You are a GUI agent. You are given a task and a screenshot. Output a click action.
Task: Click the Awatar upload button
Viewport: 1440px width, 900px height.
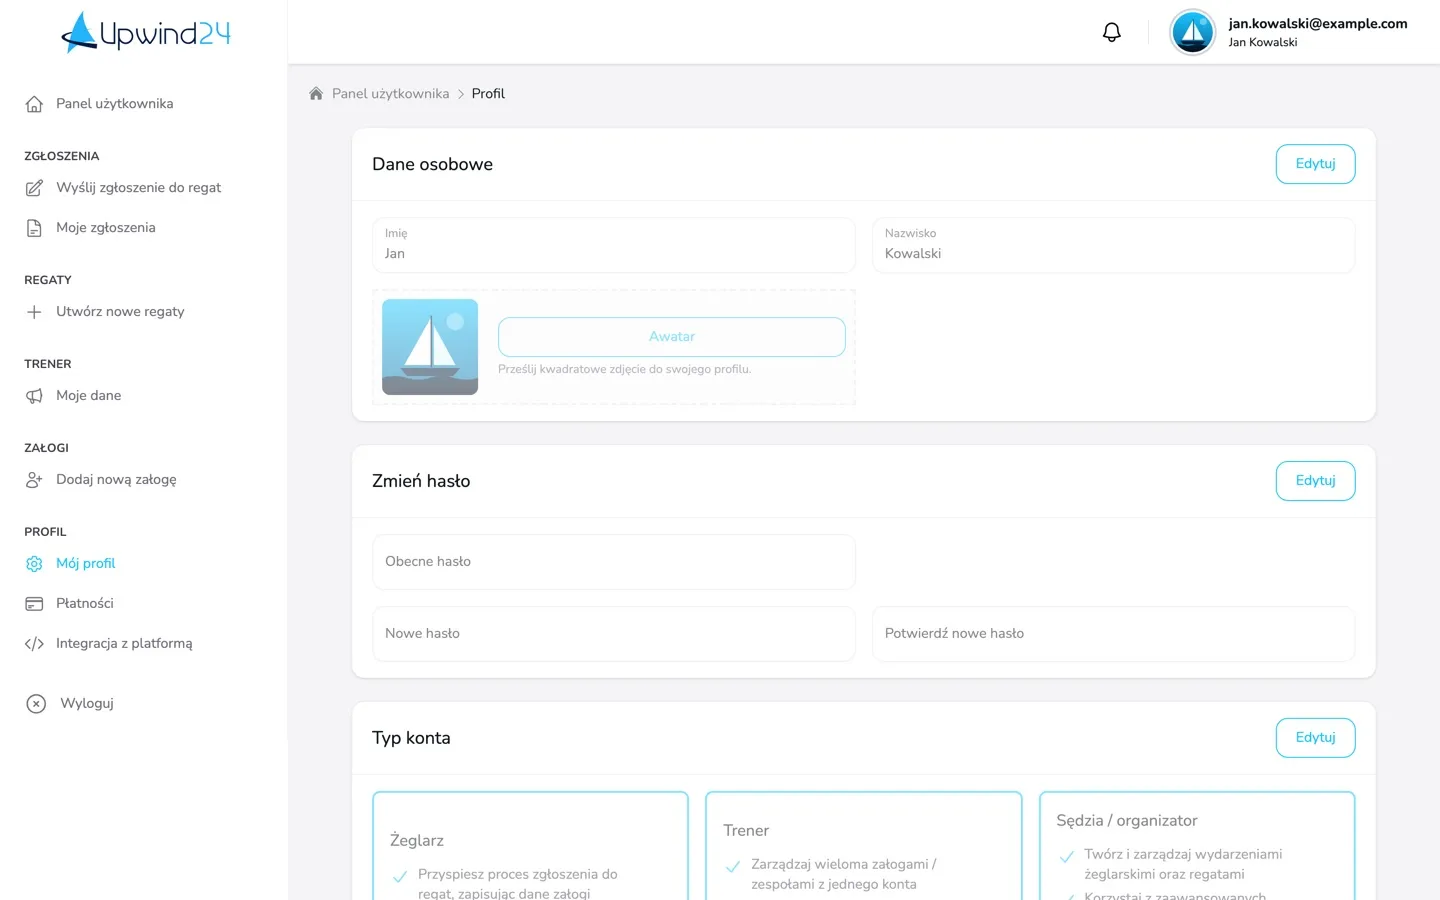[672, 337]
